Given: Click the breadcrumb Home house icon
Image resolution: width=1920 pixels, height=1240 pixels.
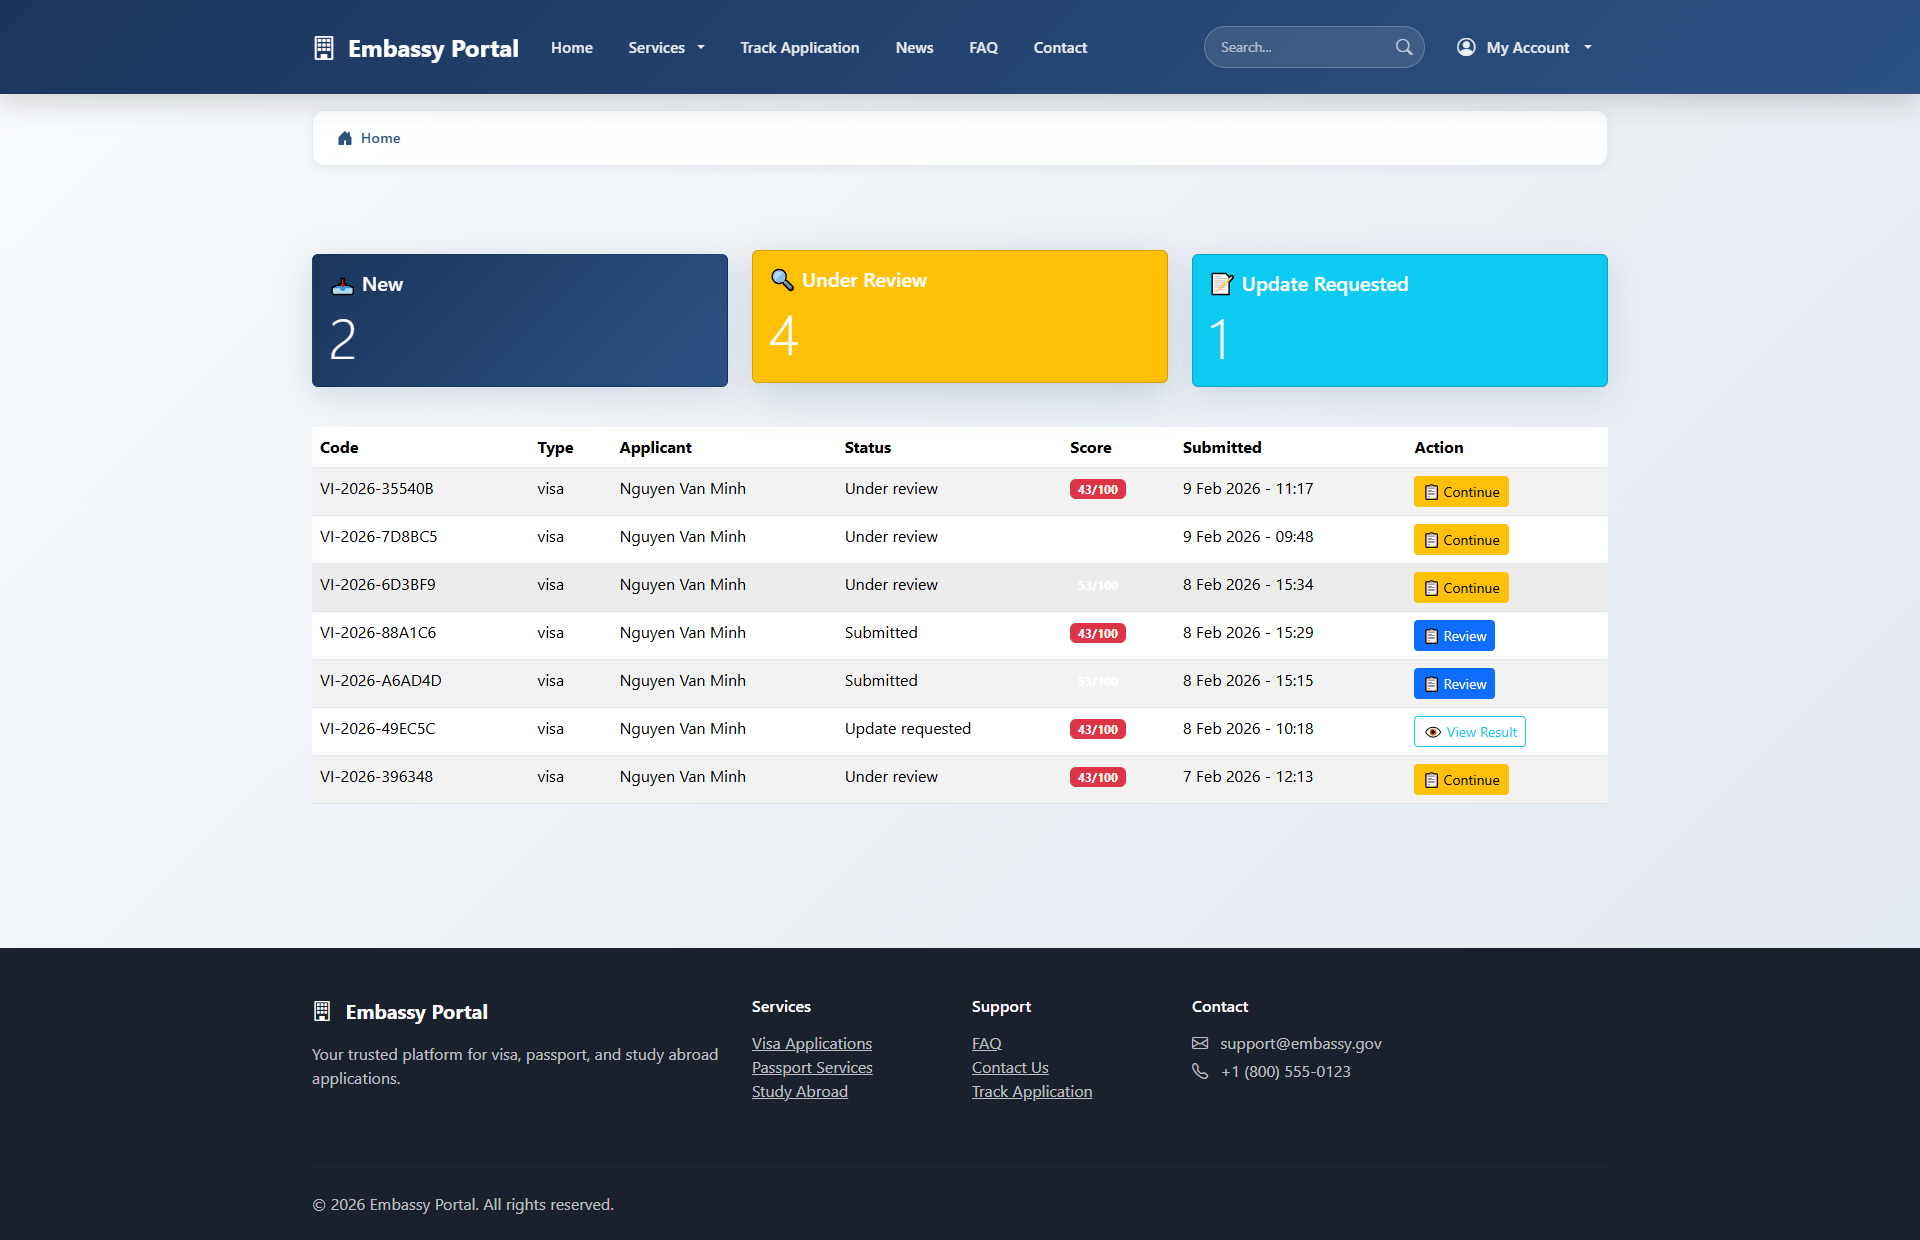Looking at the screenshot, I should point(345,138).
